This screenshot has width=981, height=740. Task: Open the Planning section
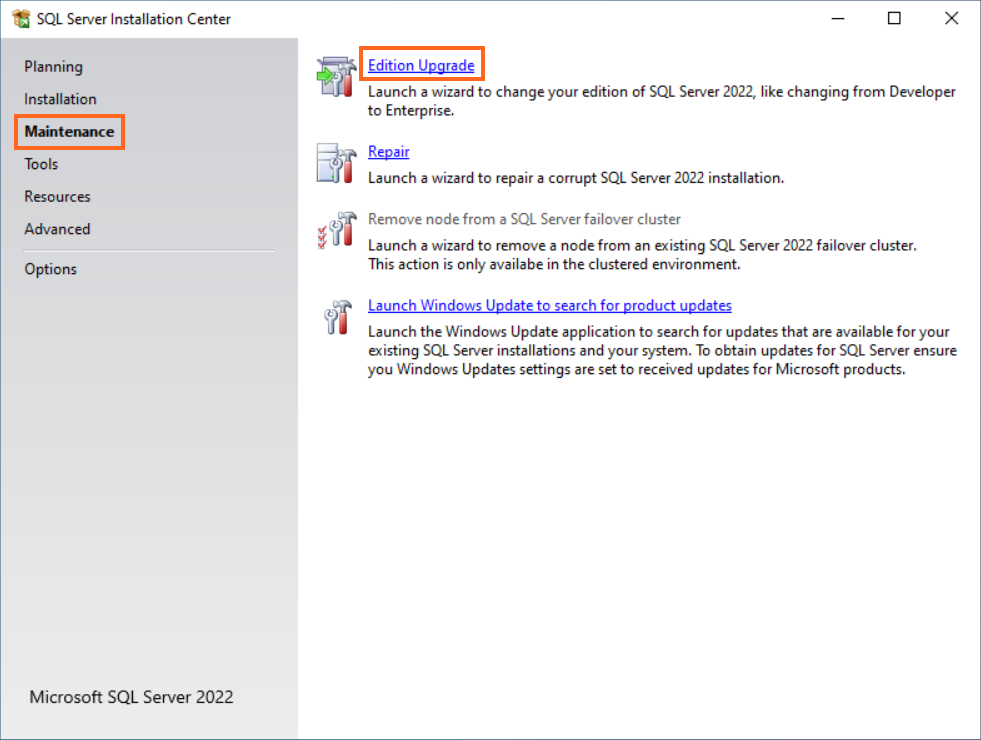point(53,66)
